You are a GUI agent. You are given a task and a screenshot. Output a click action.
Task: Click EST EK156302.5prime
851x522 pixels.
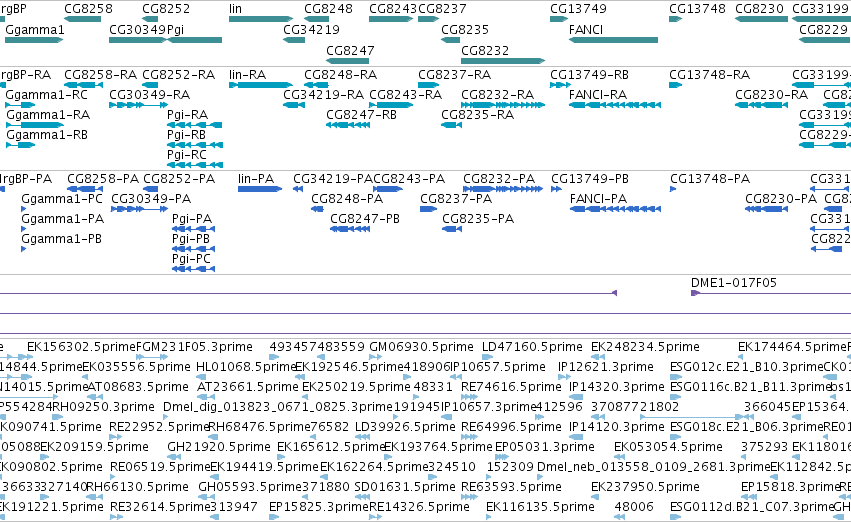(81, 347)
